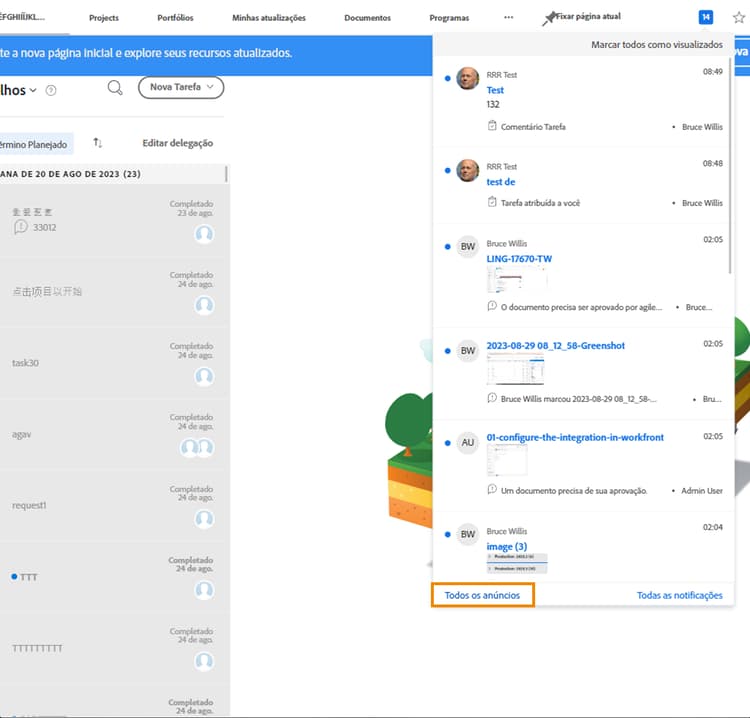Select the task30 work item
The image size is (750, 718).
(x=113, y=363)
